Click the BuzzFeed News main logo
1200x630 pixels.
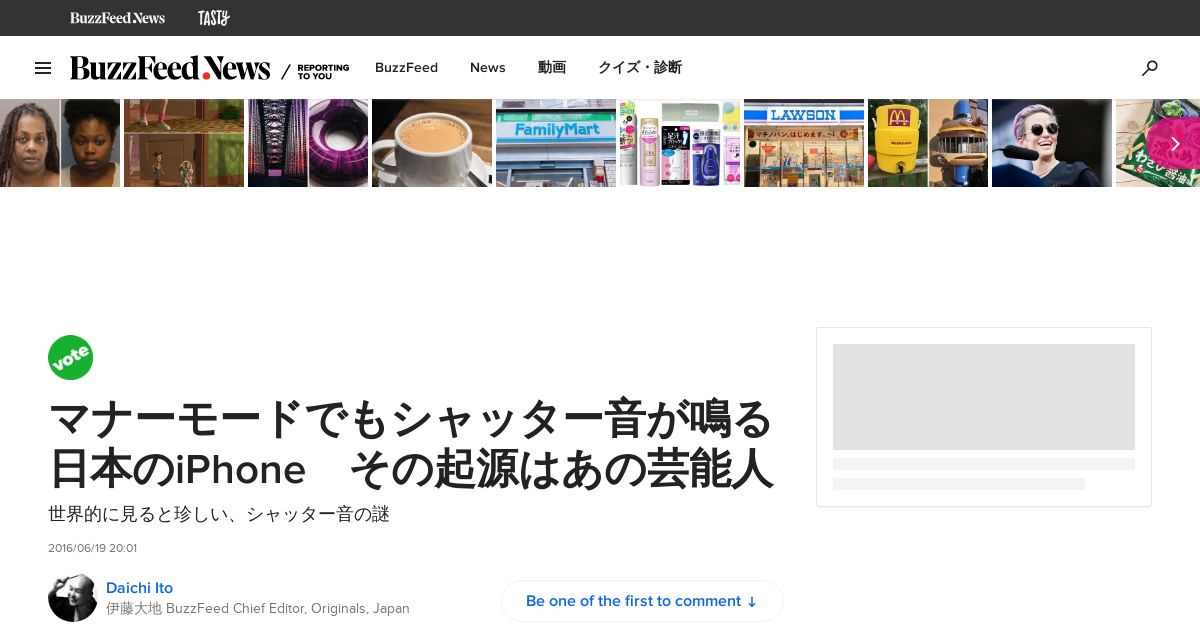170,68
